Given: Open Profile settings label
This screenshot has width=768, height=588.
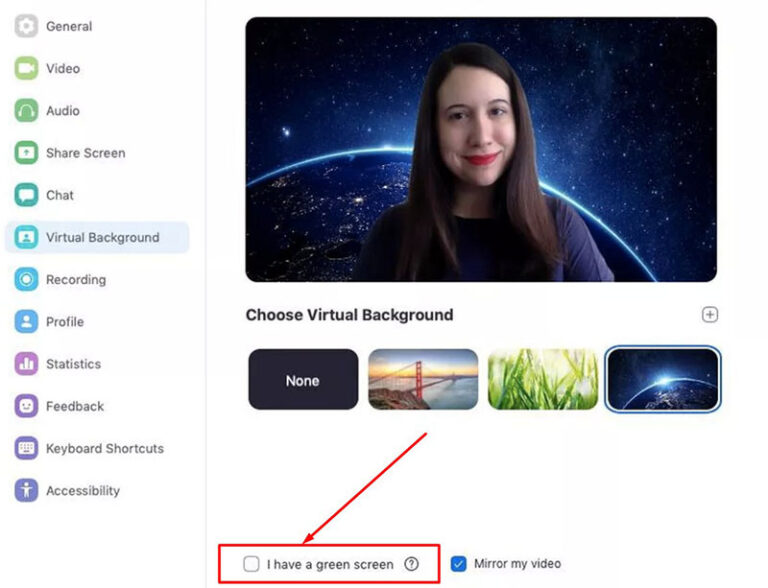Looking at the screenshot, I should click(65, 322).
